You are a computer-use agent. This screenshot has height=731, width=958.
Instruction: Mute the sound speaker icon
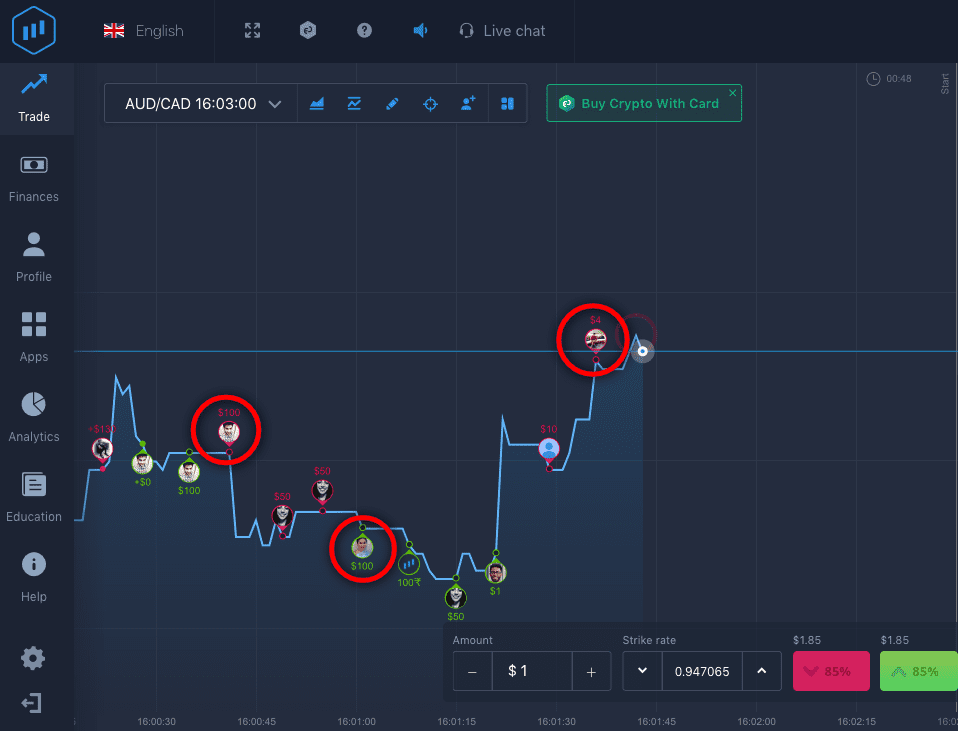(x=420, y=31)
